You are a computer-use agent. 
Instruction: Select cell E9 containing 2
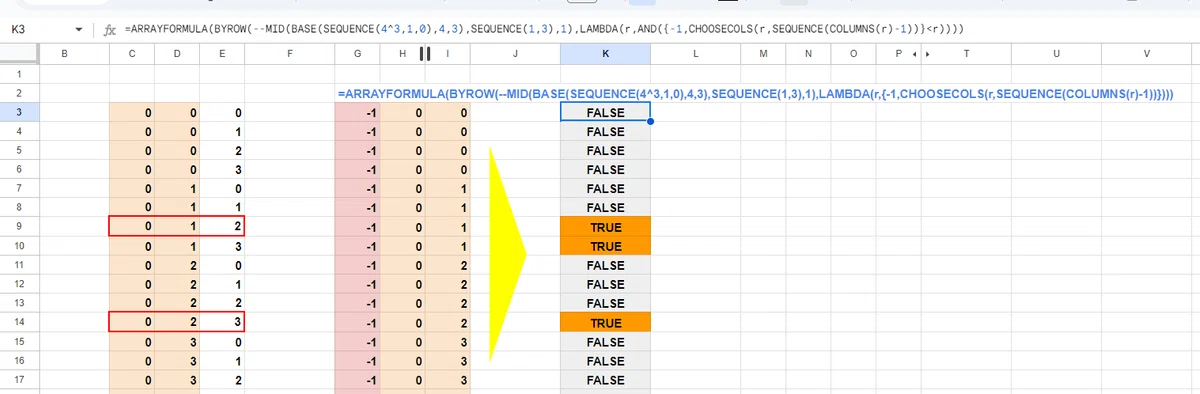point(222,227)
